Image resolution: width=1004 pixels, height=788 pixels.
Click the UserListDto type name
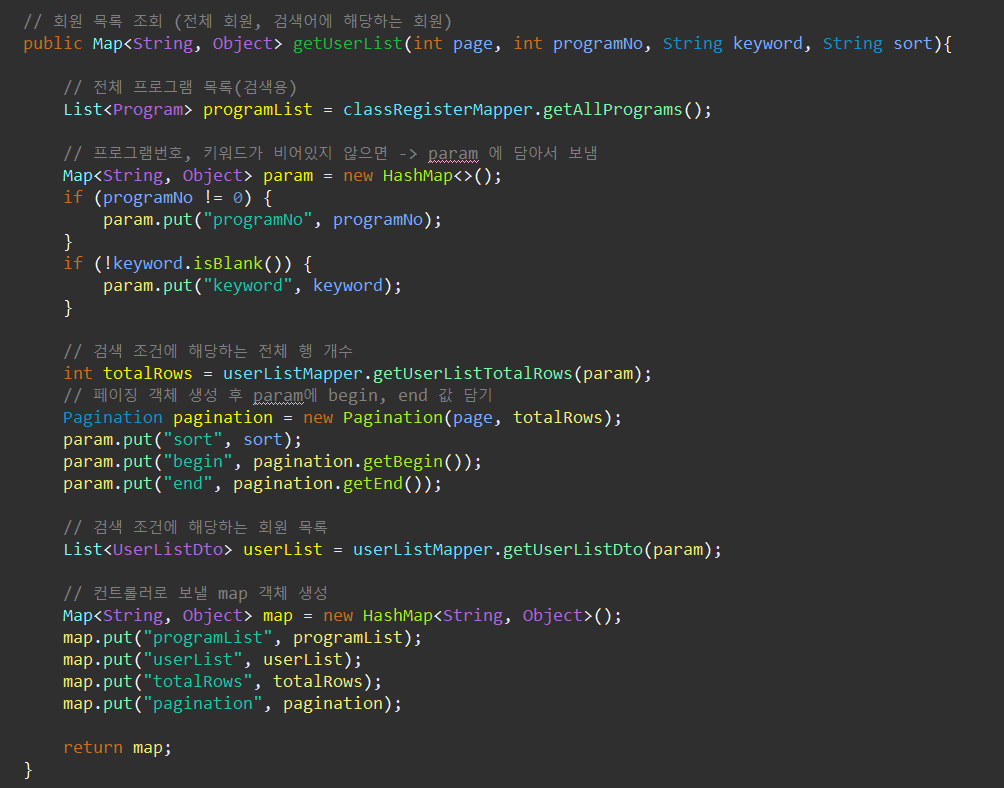(168, 549)
